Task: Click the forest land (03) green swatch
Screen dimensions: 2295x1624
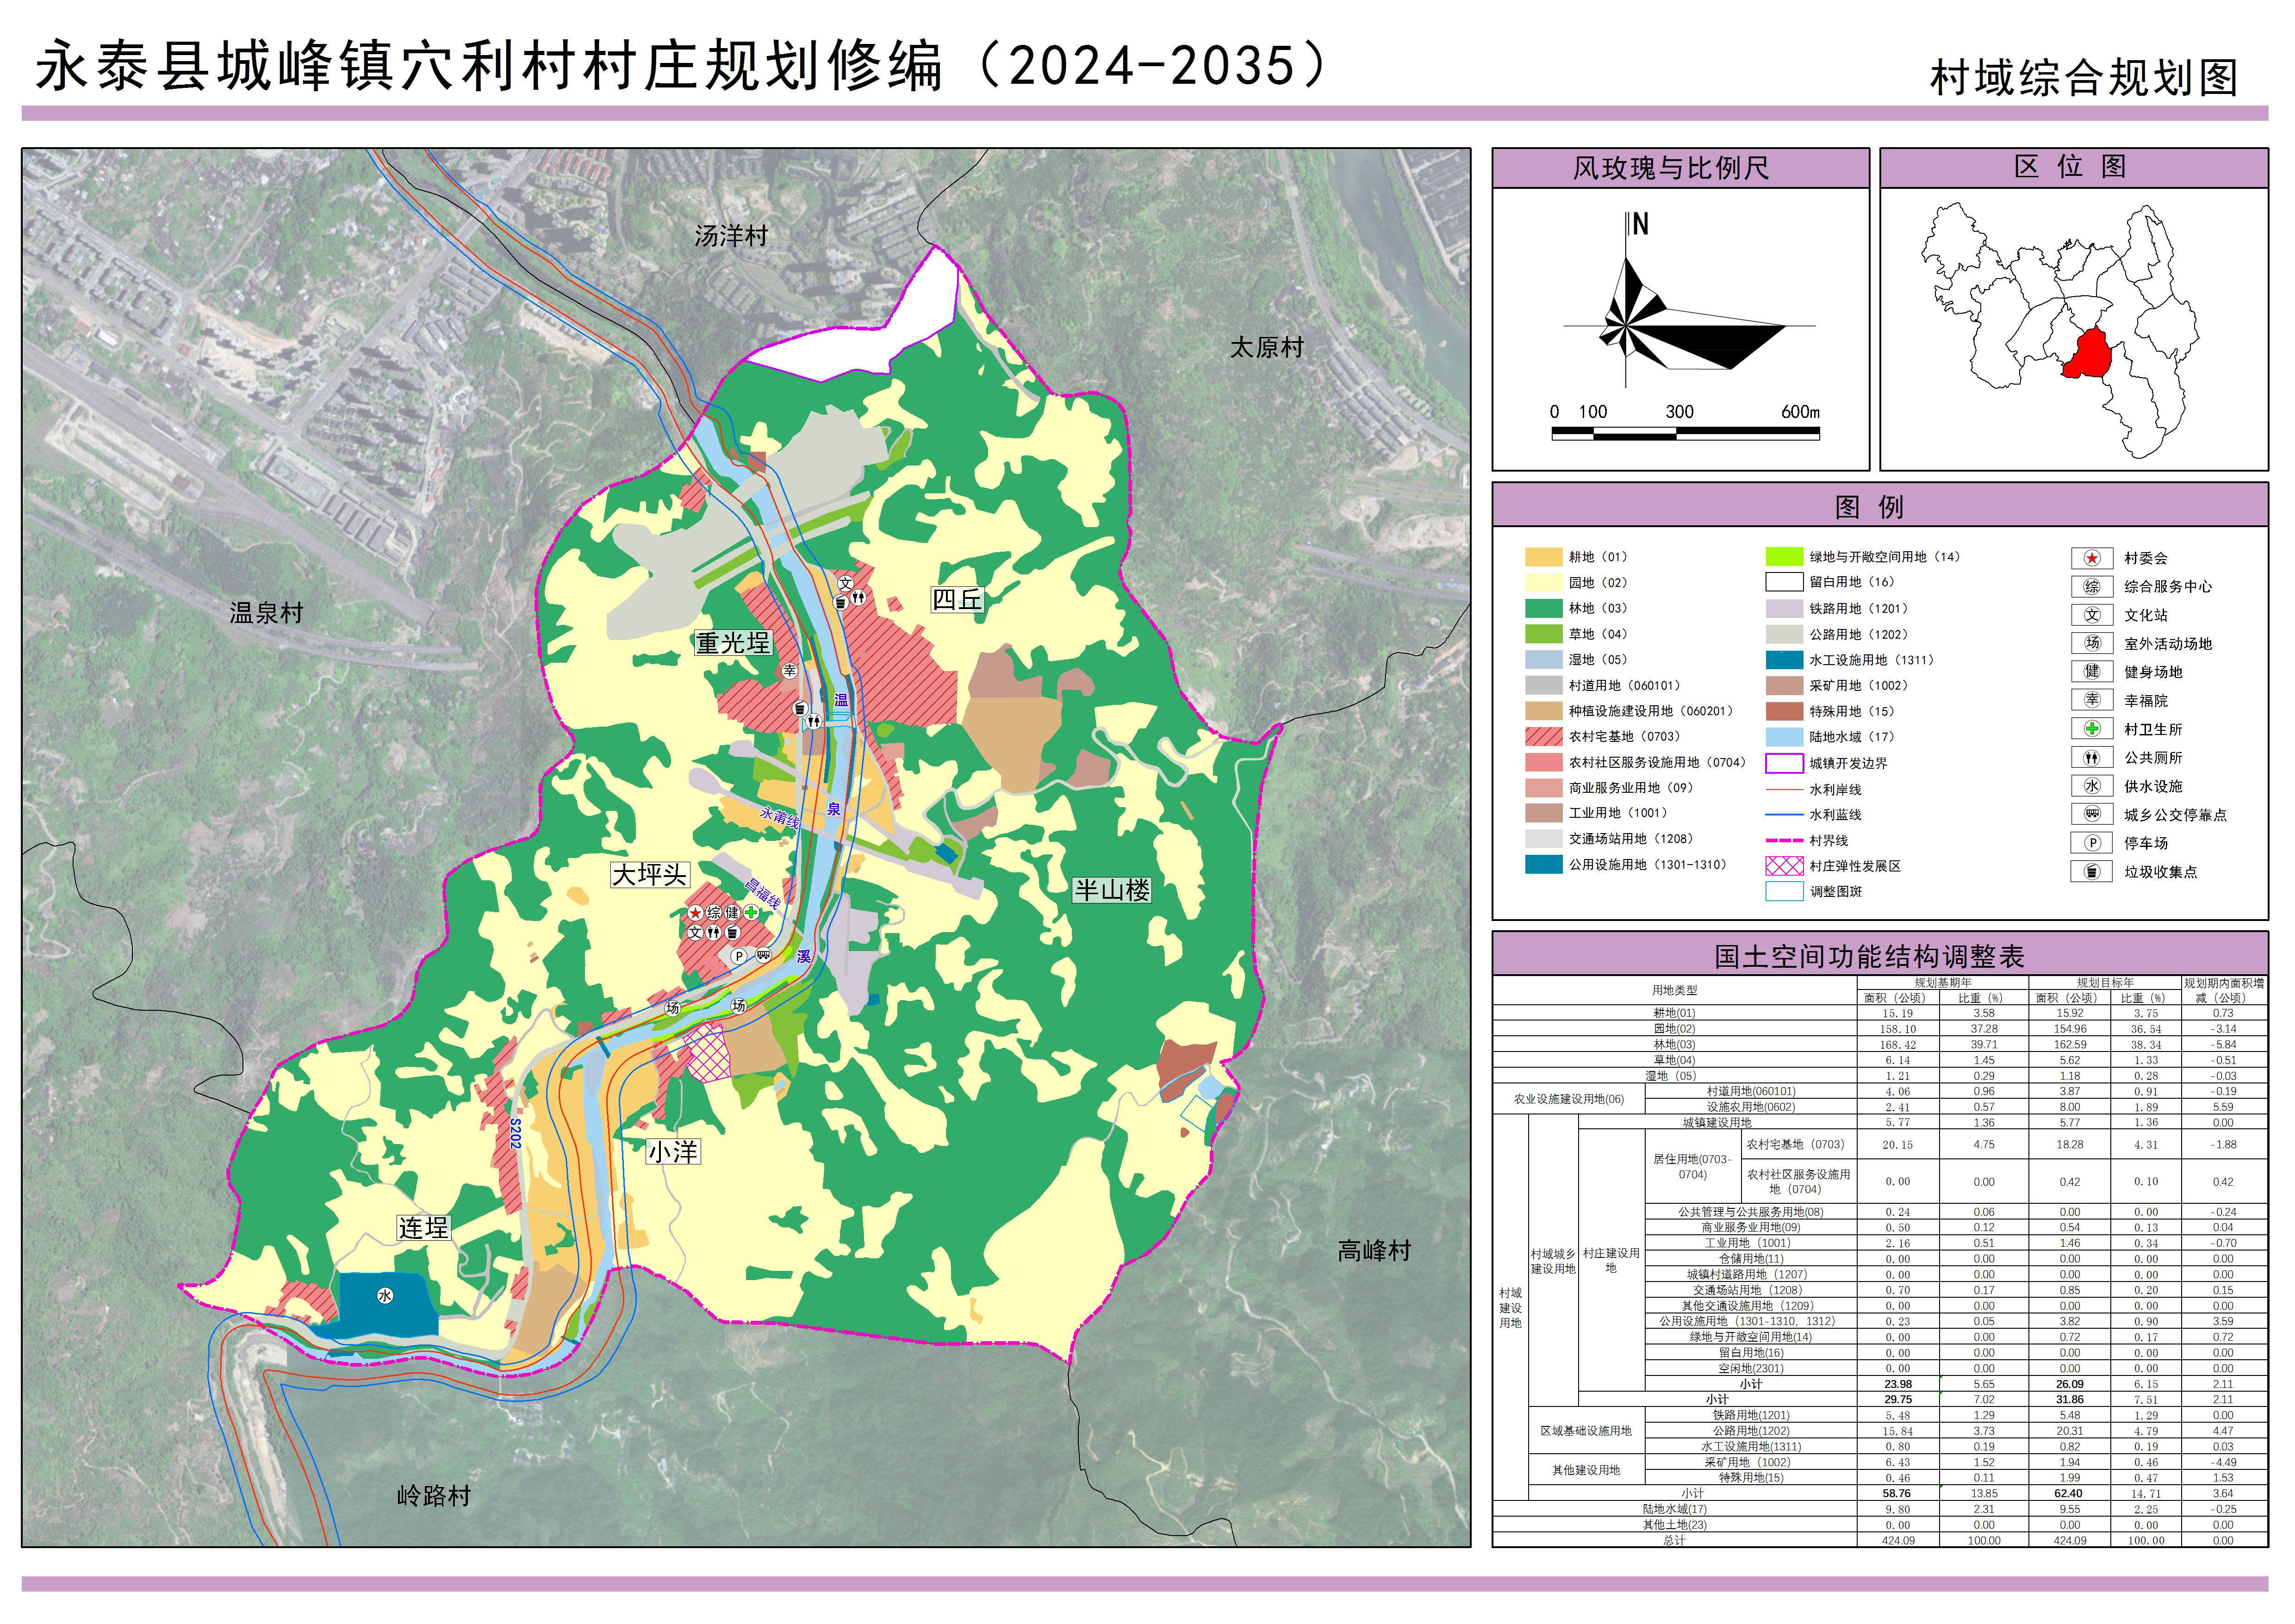Action: [1543, 608]
